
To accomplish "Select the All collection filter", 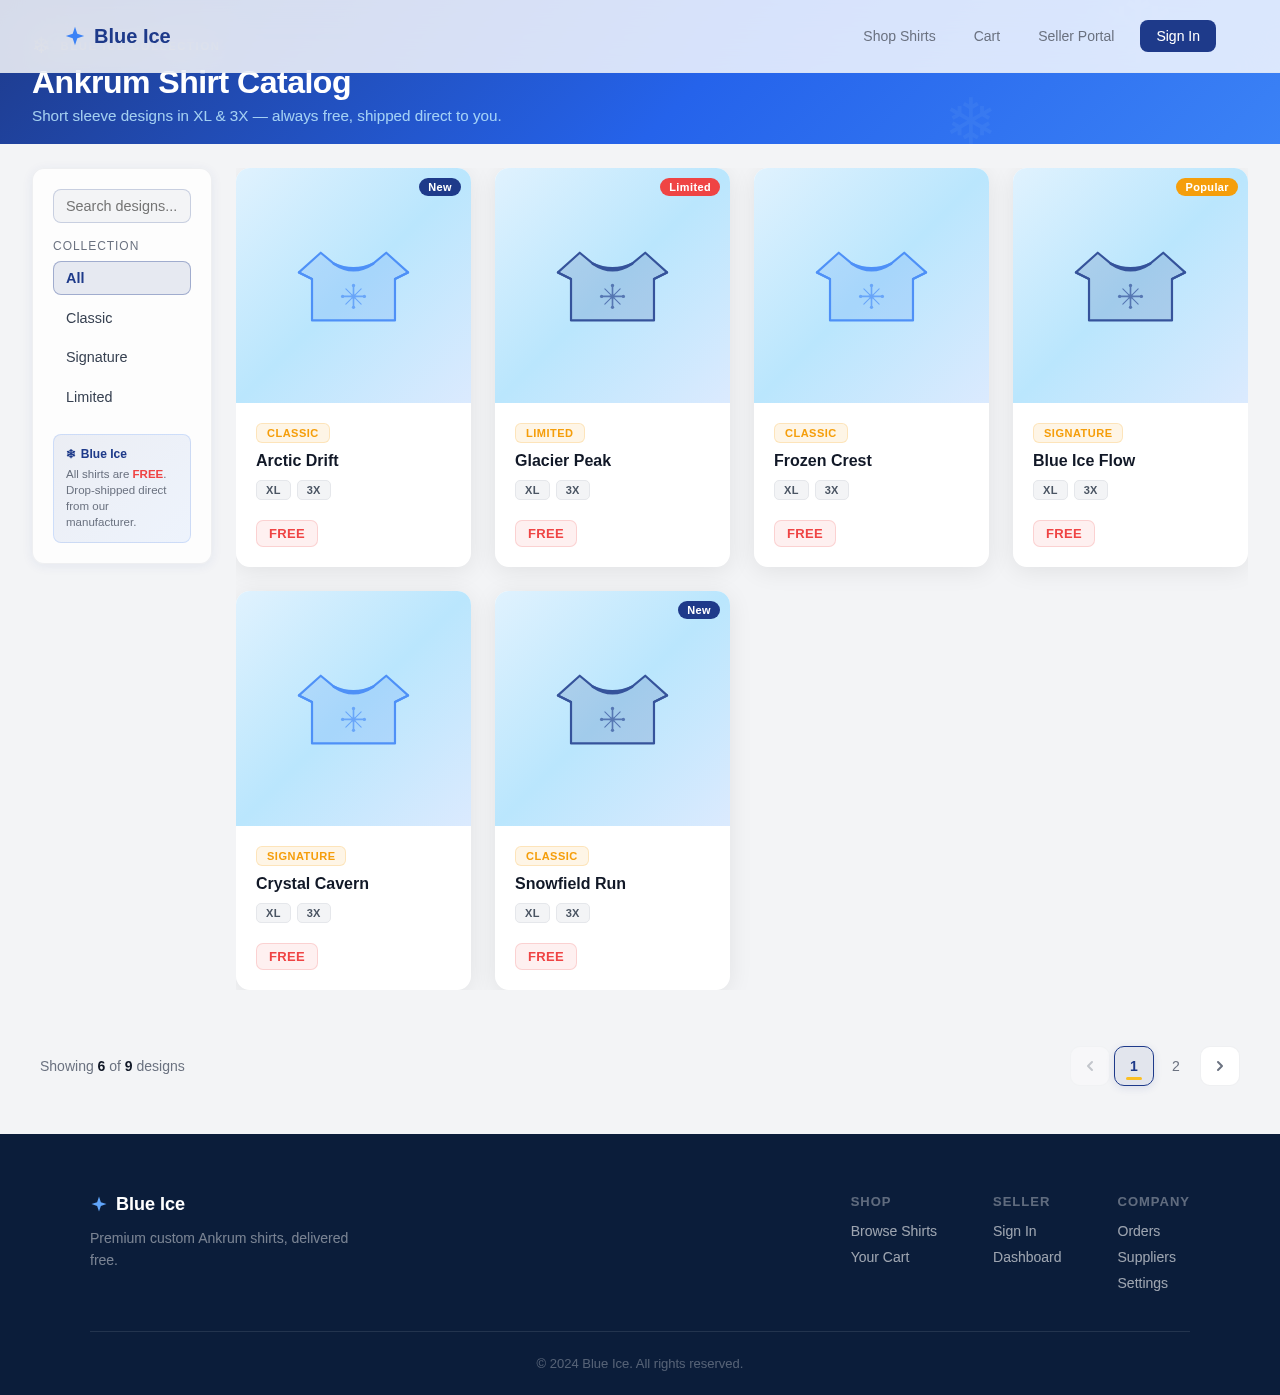I will coord(122,278).
